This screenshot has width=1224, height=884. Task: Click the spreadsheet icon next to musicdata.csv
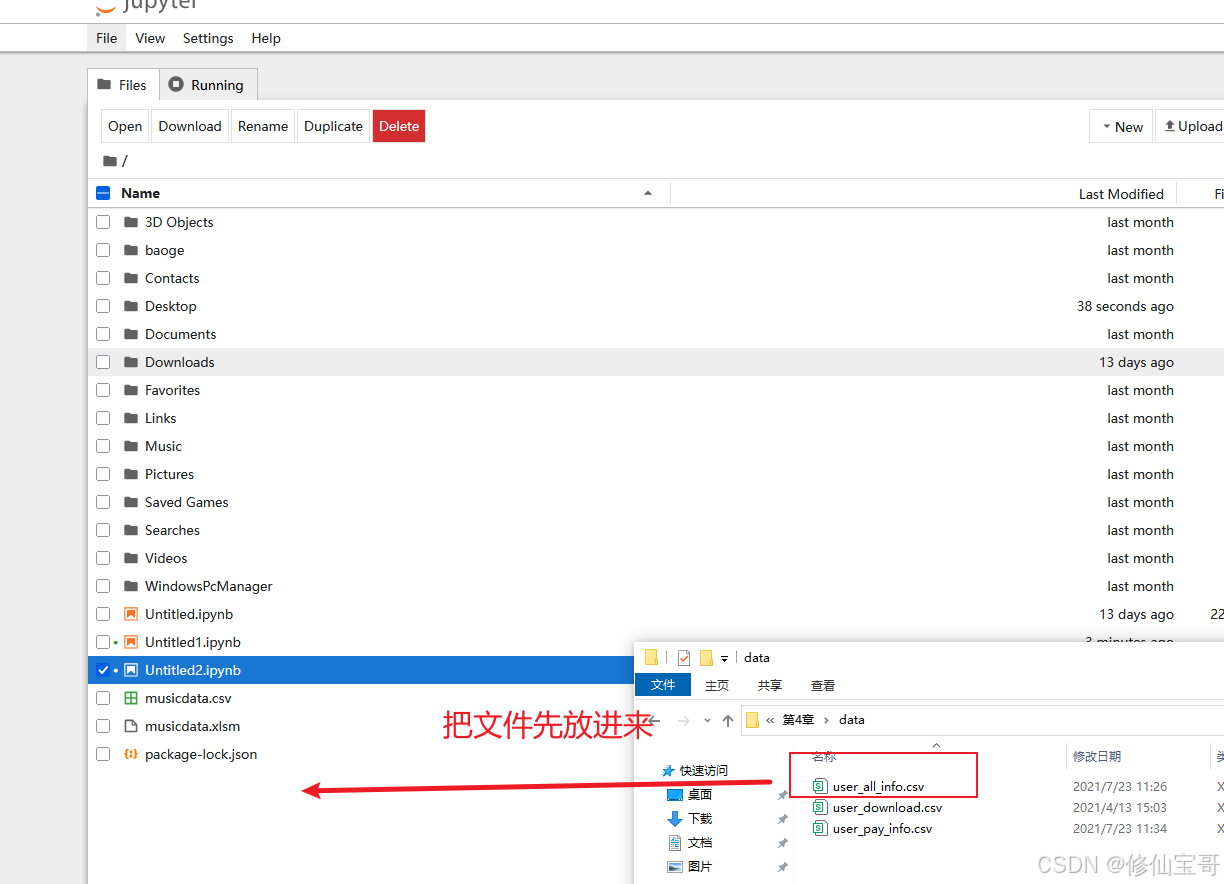pos(131,698)
